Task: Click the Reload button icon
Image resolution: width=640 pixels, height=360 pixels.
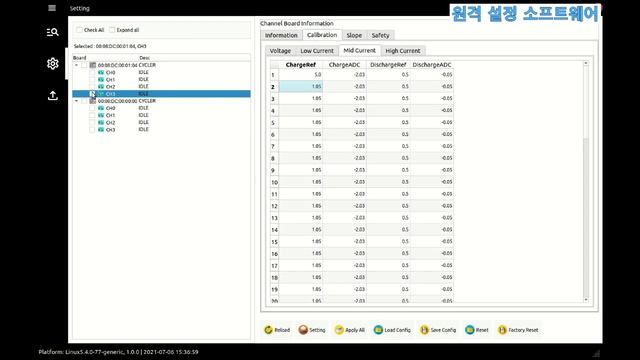Action: click(x=268, y=330)
